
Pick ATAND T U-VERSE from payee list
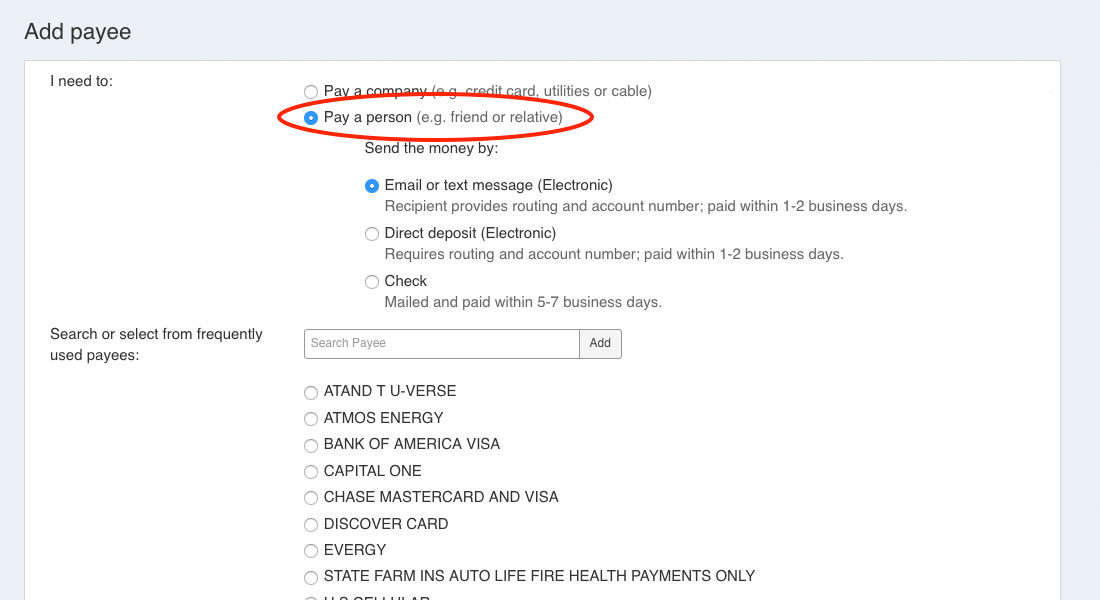click(311, 392)
